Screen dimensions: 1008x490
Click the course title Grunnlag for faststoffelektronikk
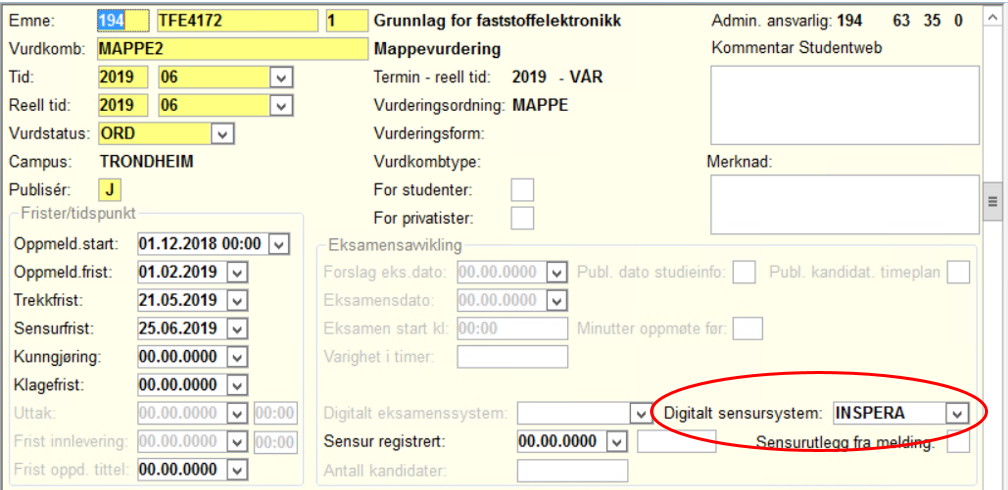[x=498, y=21]
